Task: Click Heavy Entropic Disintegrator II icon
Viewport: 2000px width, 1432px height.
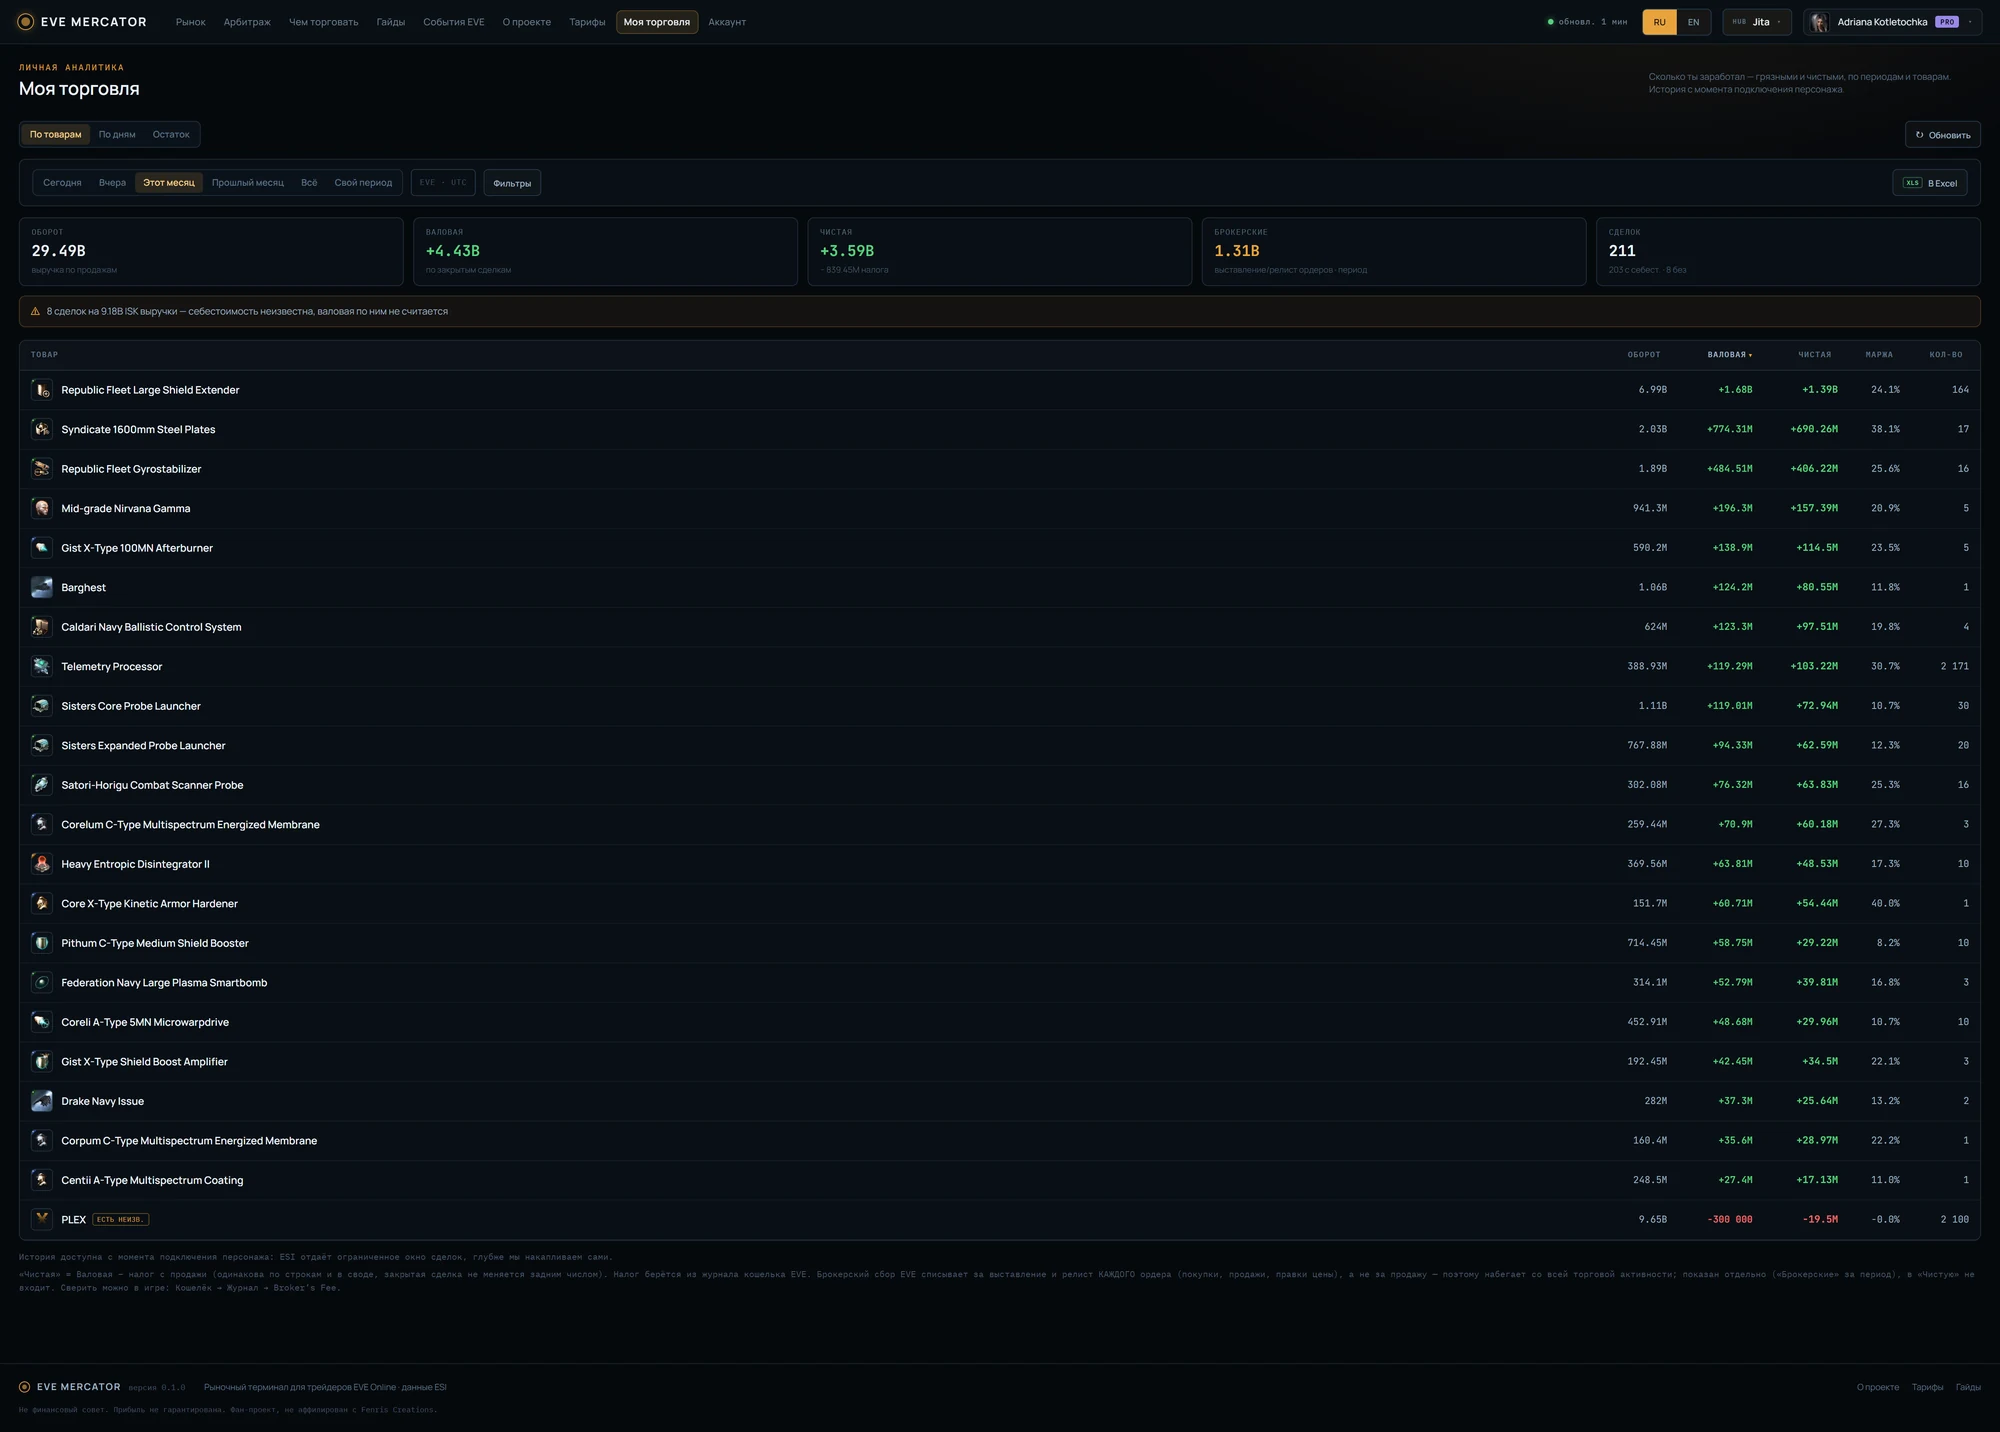Action: pyautogui.click(x=41, y=864)
